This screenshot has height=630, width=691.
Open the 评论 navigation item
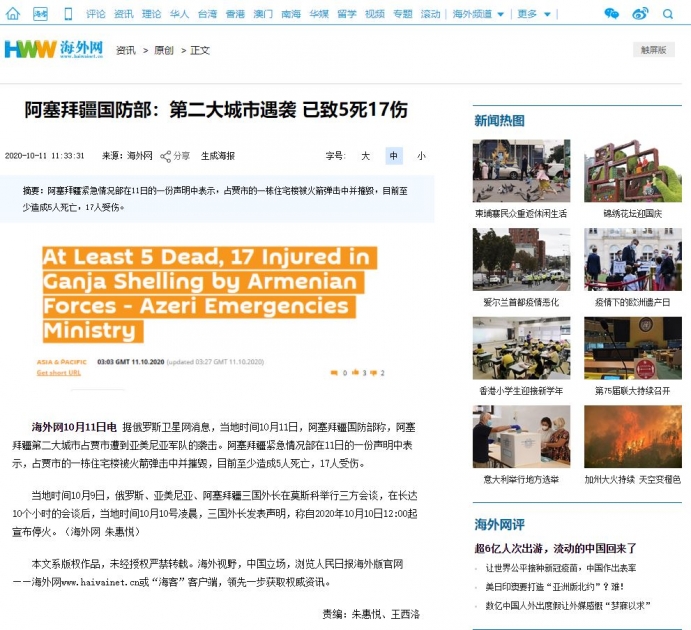coord(96,14)
